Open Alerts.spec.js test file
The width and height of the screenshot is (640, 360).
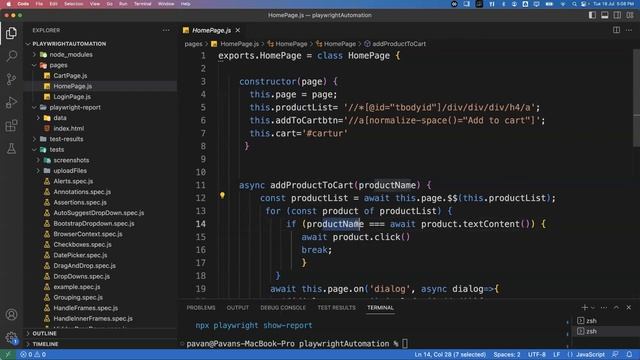click(x=73, y=181)
